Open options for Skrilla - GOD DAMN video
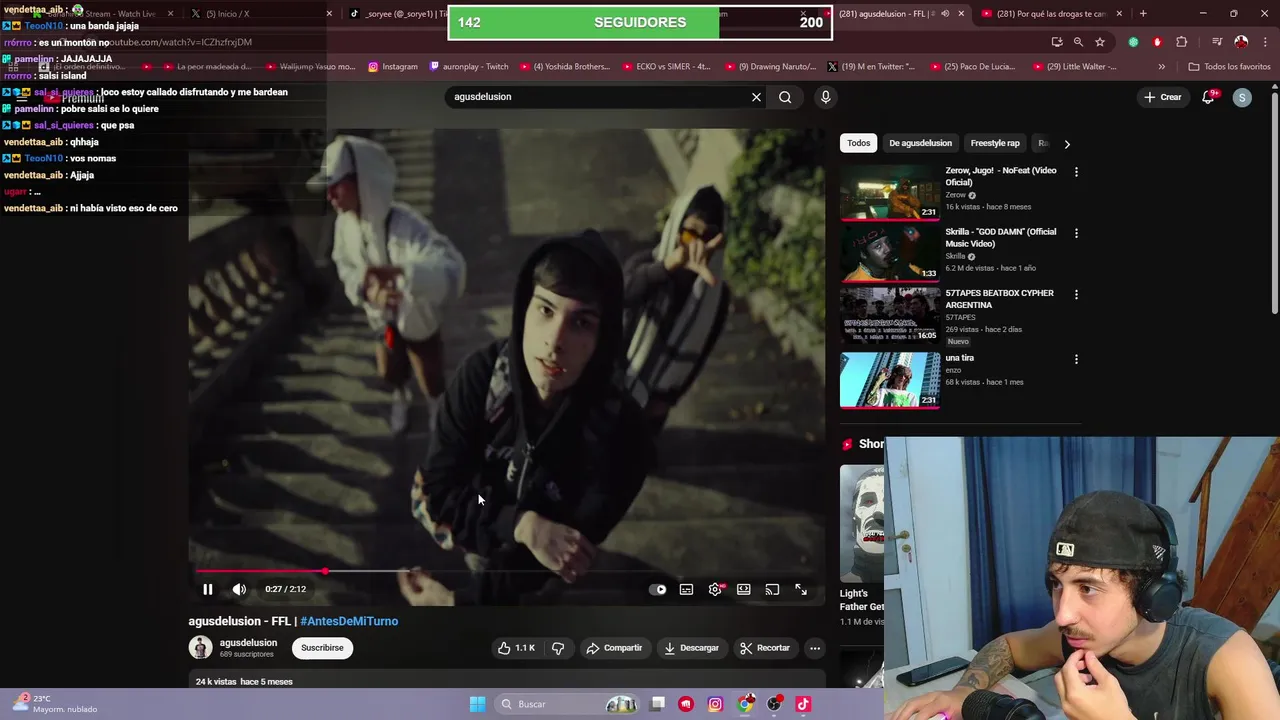1280x720 pixels. click(x=1076, y=233)
